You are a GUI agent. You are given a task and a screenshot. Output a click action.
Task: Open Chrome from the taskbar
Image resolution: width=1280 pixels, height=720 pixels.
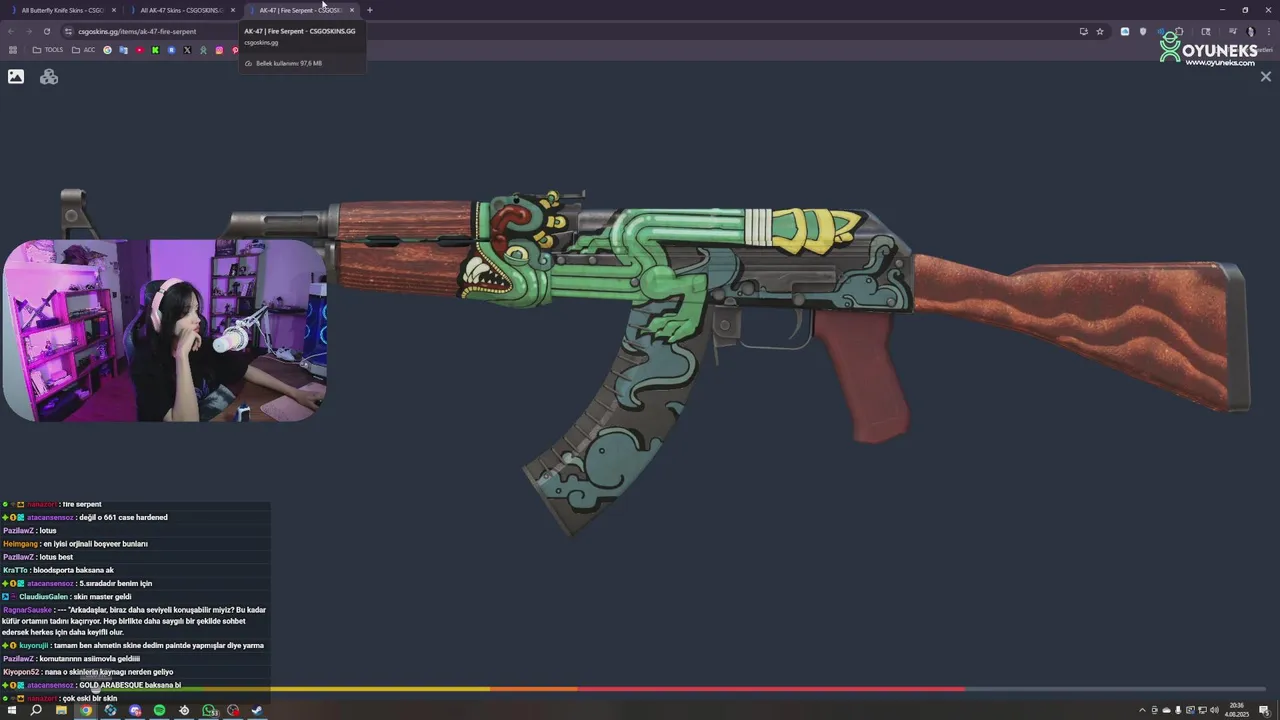[x=86, y=710]
